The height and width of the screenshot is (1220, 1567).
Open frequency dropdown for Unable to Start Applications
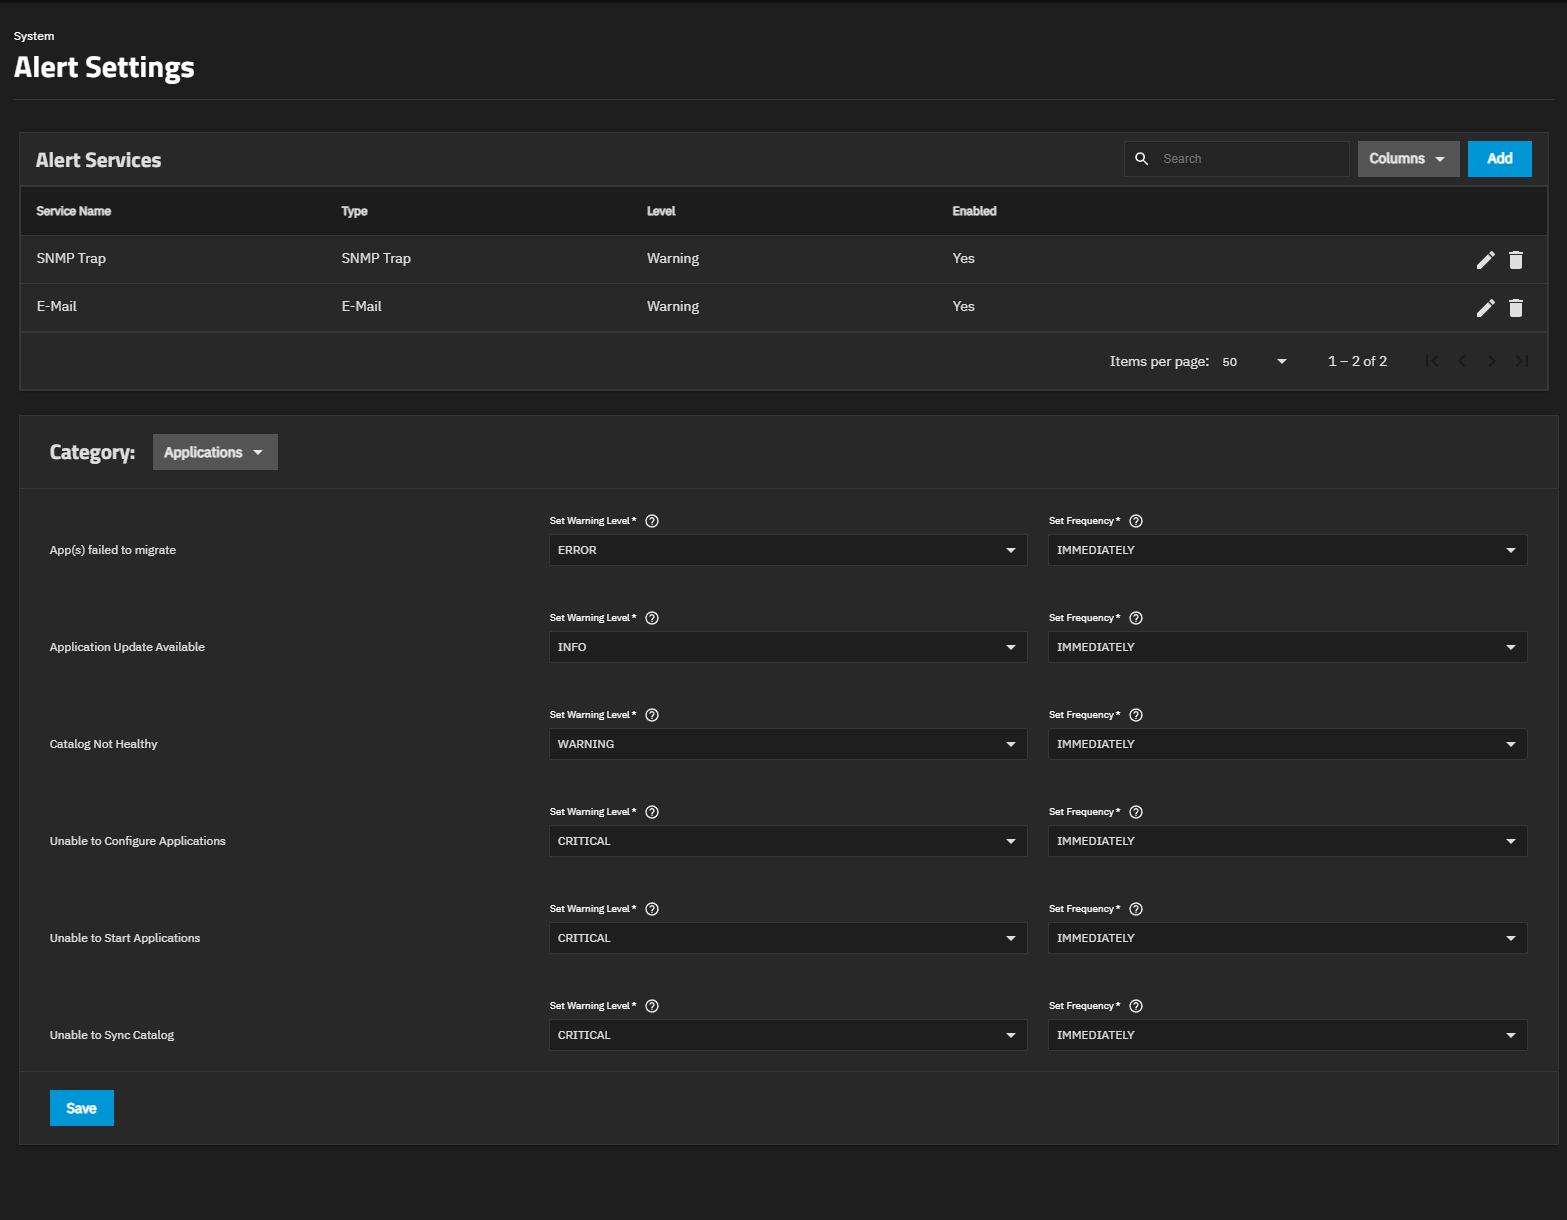1286,938
